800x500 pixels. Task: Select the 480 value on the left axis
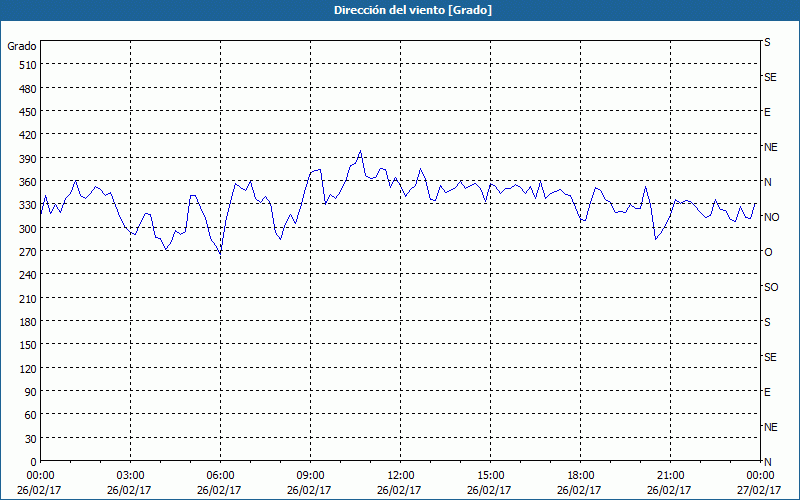point(29,89)
